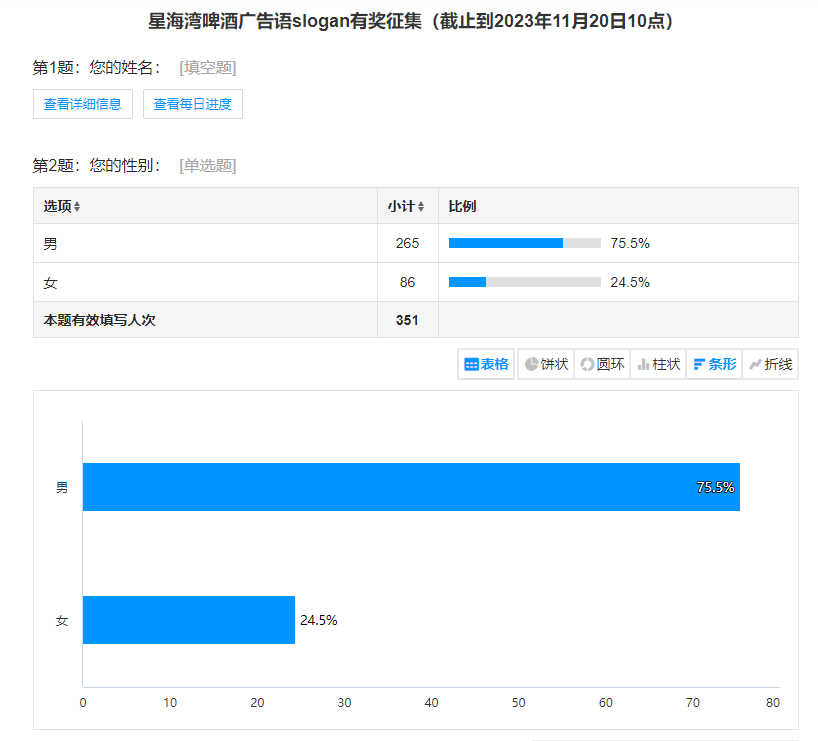Click the 265 count cell
Viewport: 818px width, 741px height.
coord(407,243)
